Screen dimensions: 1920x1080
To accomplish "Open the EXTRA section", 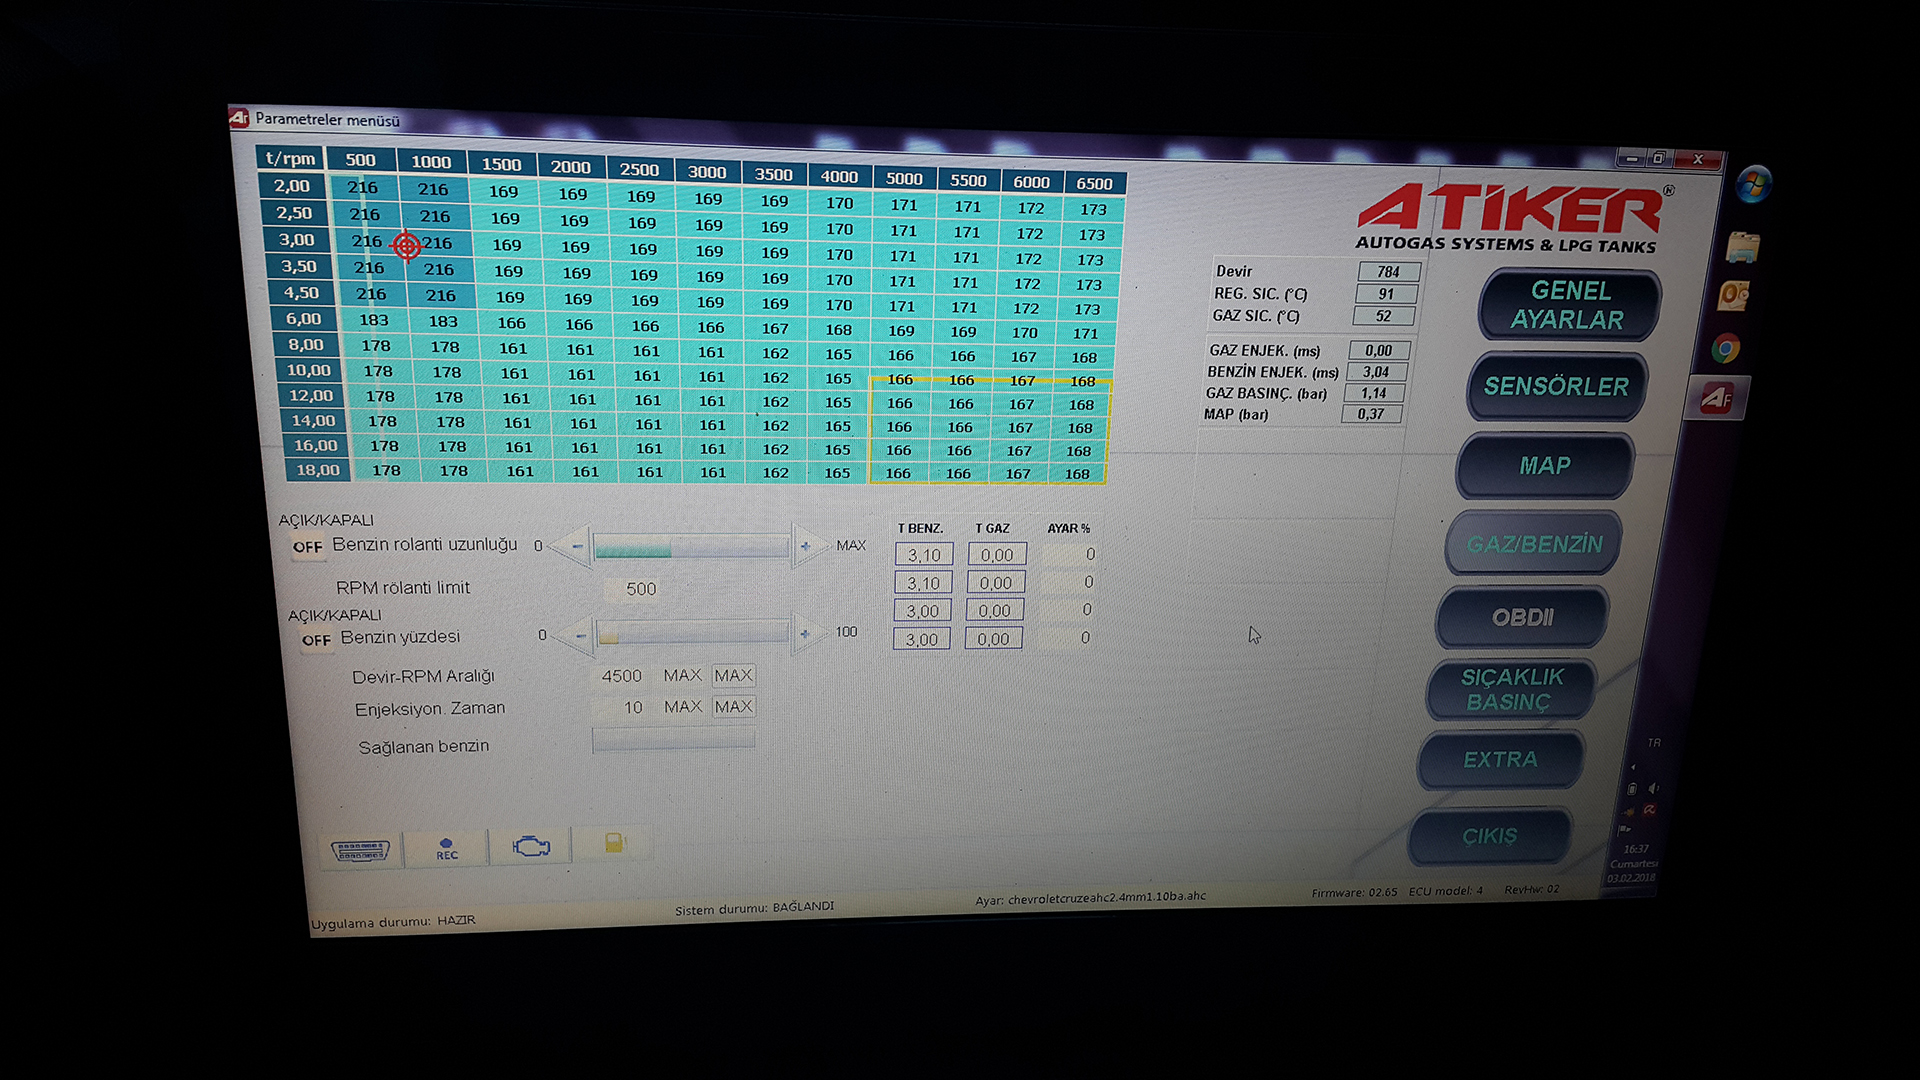I will 1500,759.
